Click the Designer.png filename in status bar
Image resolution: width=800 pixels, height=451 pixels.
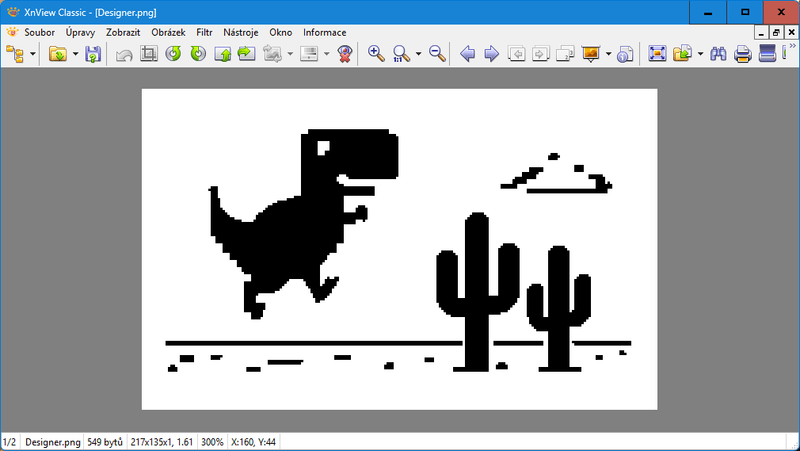pos(53,442)
